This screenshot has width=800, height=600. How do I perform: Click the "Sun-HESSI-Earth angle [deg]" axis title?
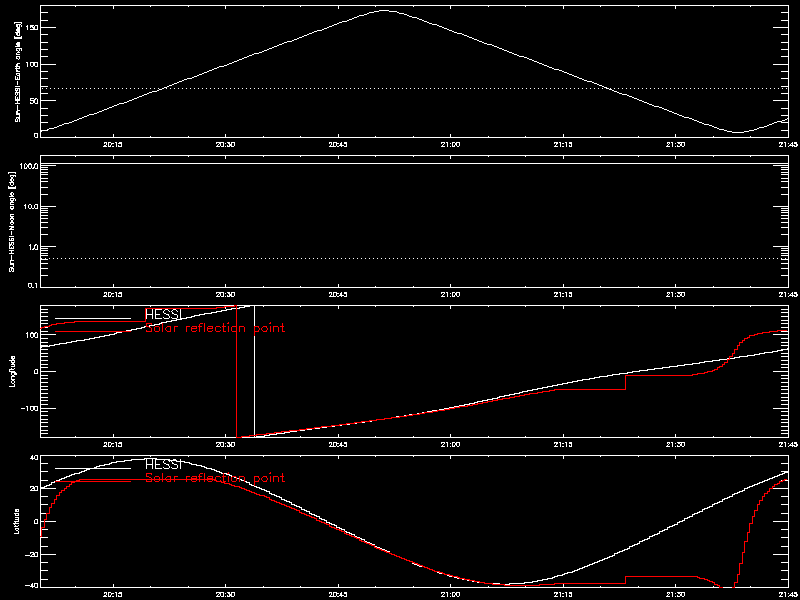pos(19,71)
